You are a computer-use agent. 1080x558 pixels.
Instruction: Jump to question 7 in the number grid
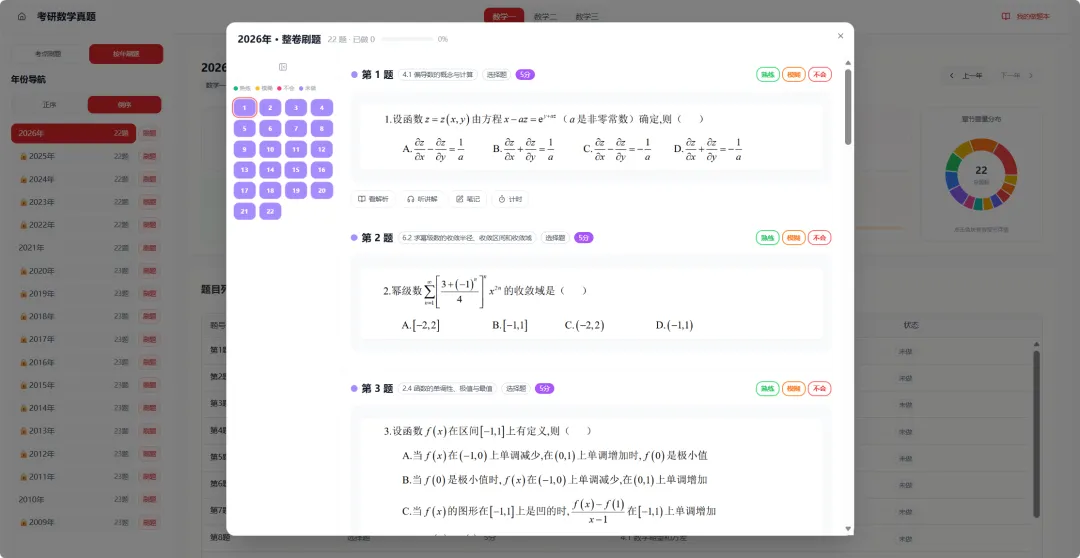tap(296, 128)
